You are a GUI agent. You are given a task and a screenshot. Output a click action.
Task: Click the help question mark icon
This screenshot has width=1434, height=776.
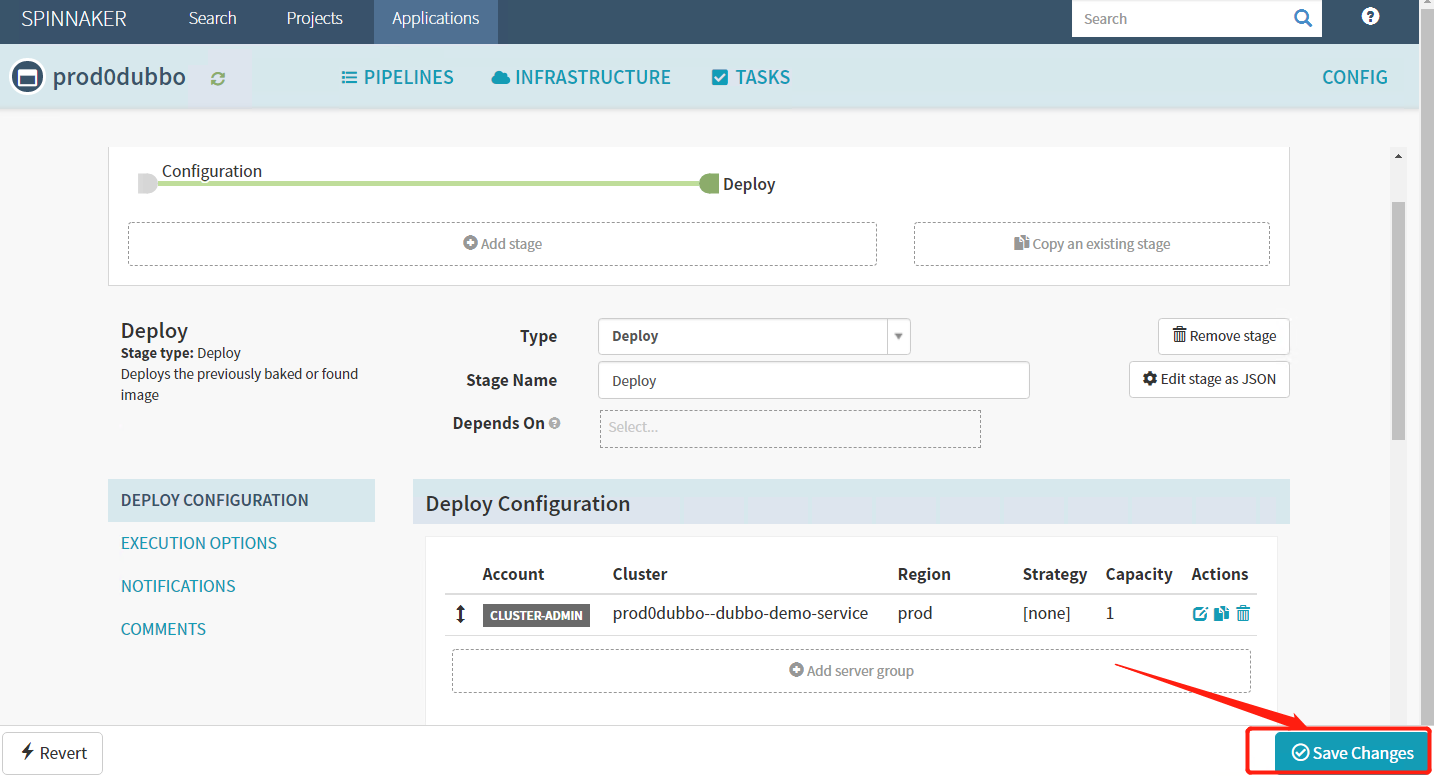tap(1370, 17)
